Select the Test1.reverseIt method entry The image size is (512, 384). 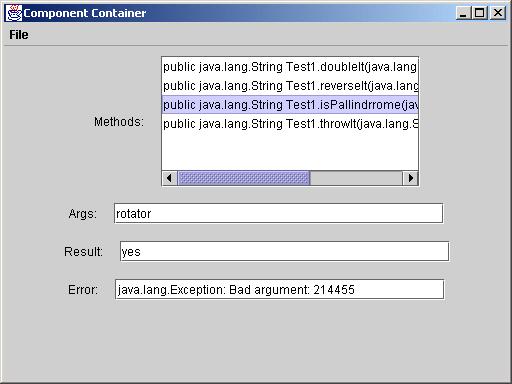(290, 86)
